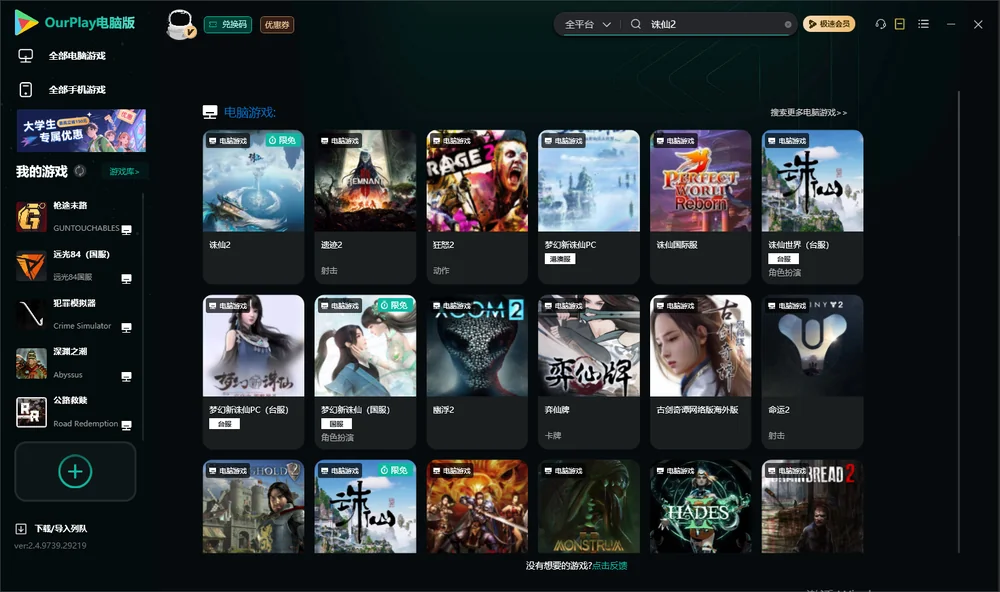This screenshot has width=1000, height=592.
Task: Click the yellow bookmark panel icon
Action: click(x=899, y=24)
